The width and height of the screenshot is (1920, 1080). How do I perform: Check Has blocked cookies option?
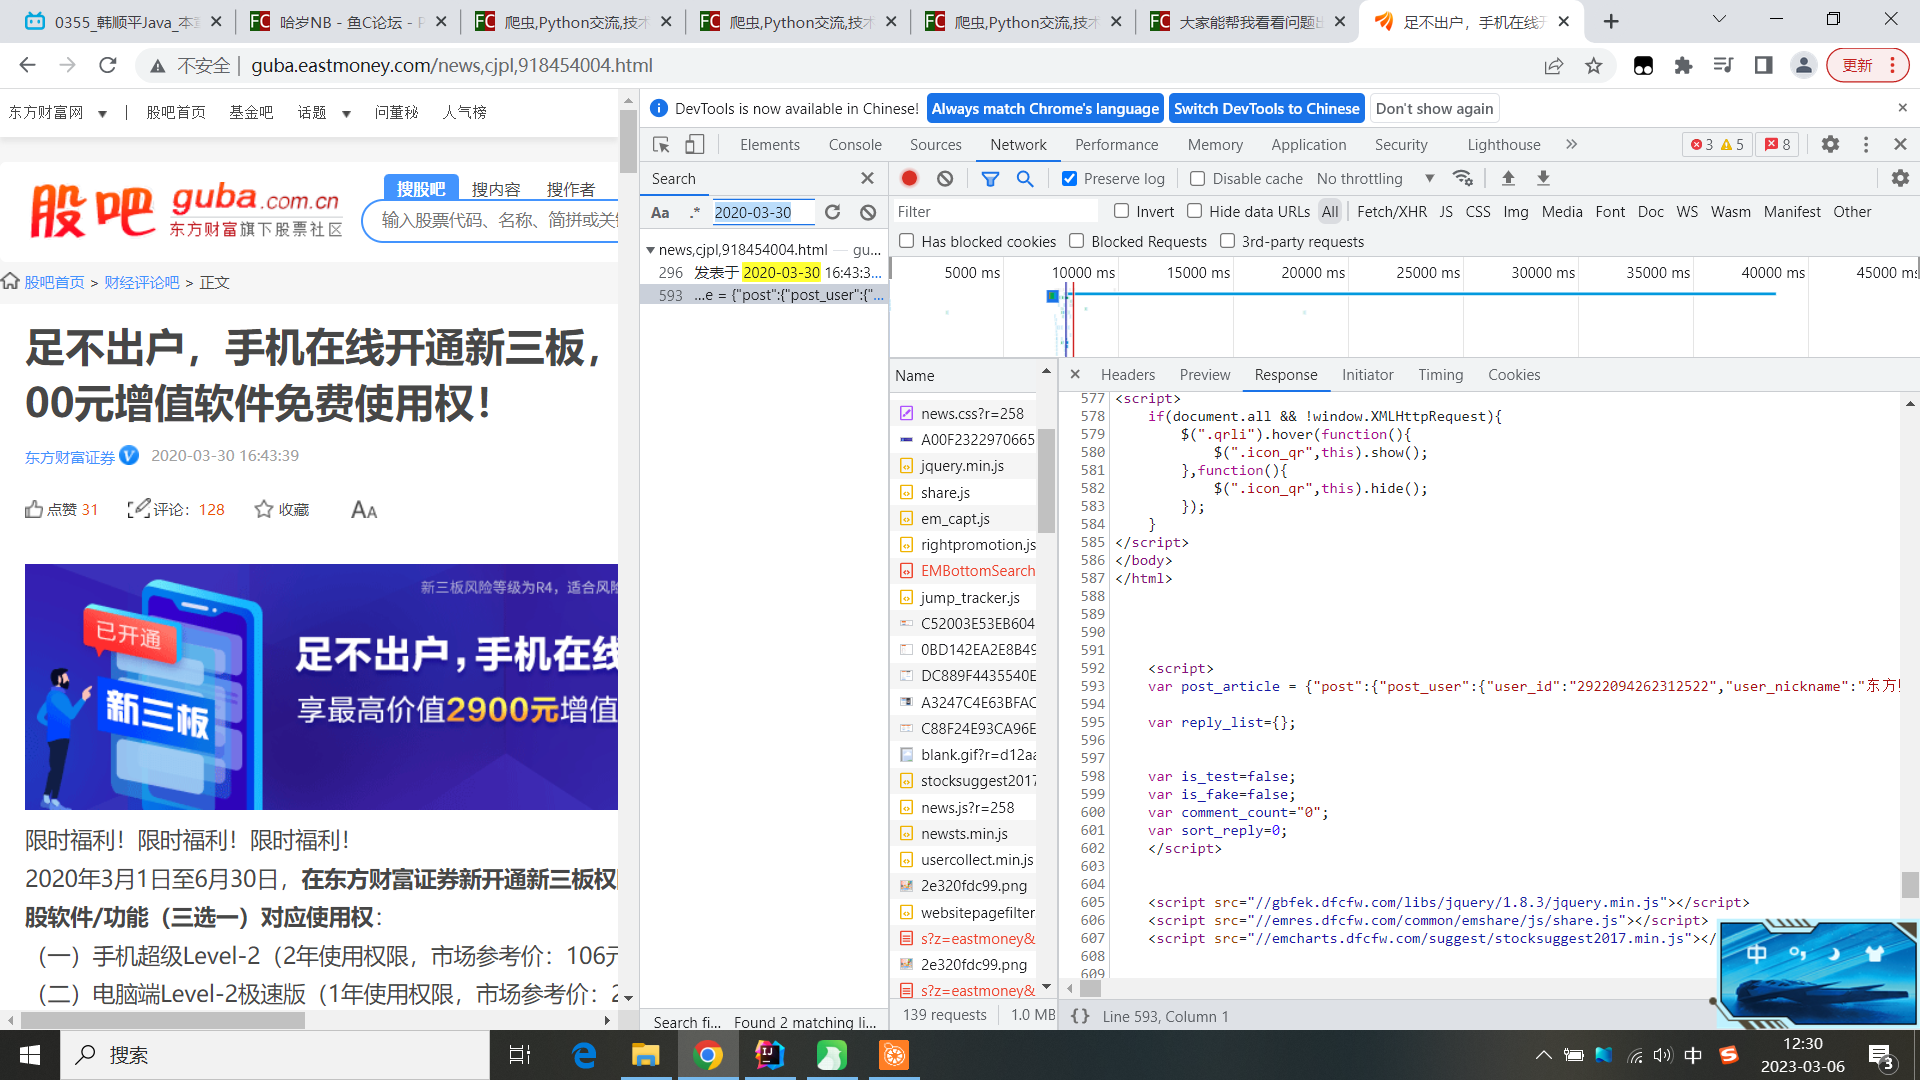907,241
